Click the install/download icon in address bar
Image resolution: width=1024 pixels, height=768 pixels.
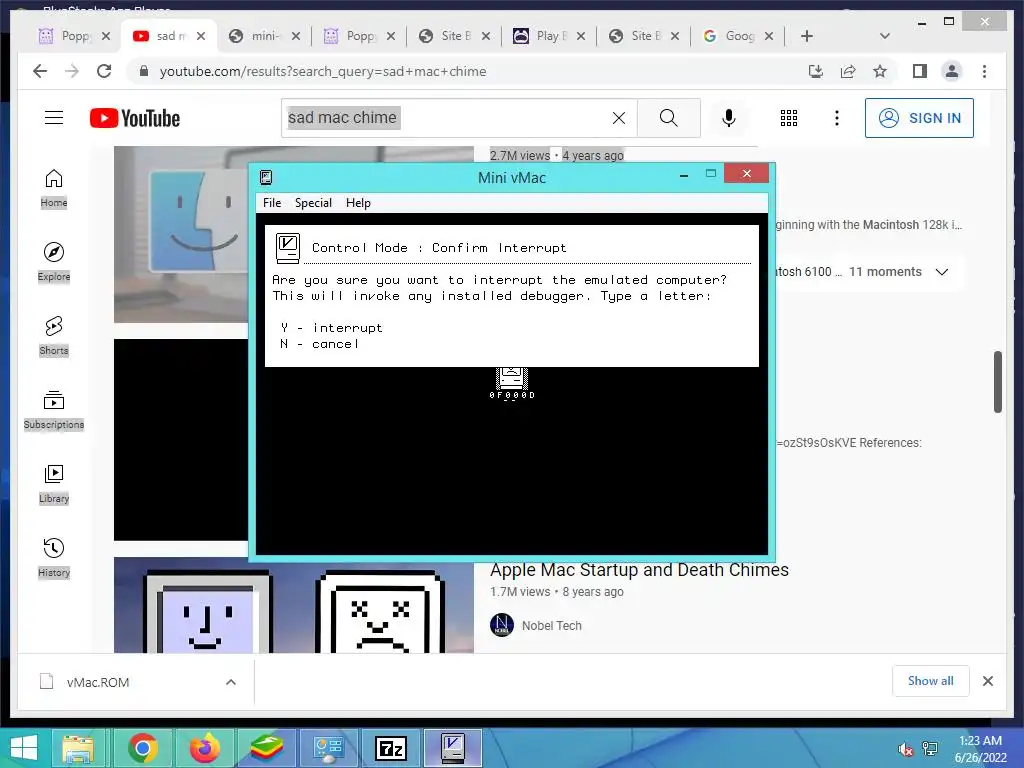click(816, 71)
